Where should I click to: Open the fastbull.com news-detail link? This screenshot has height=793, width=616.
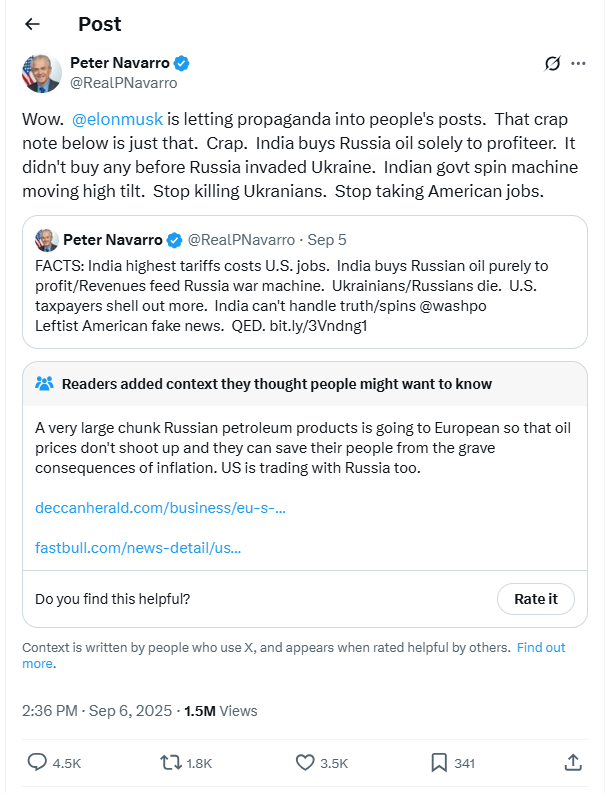(138, 548)
